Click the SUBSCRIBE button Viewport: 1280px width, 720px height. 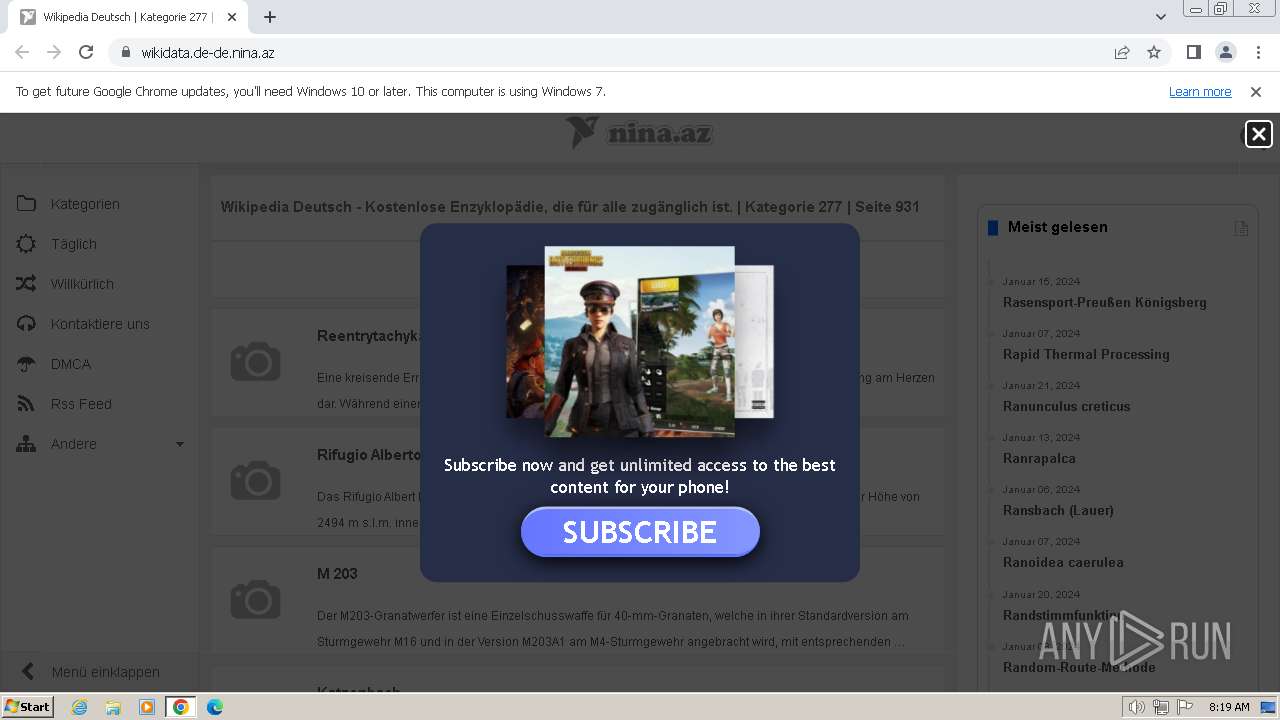(x=640, y=532)
